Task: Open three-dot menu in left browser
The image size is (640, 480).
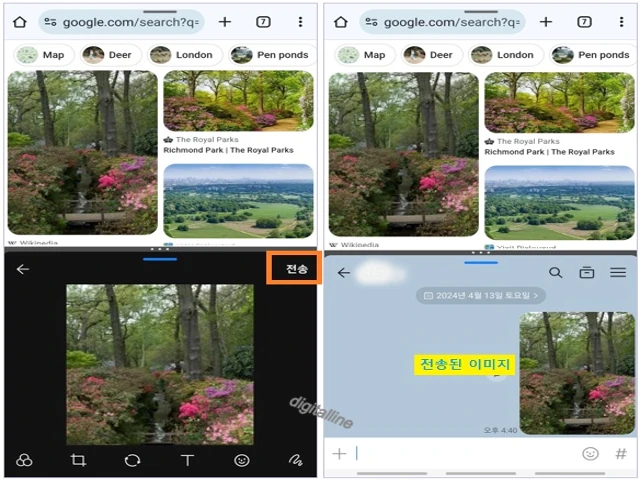Action: pos(300,22)
